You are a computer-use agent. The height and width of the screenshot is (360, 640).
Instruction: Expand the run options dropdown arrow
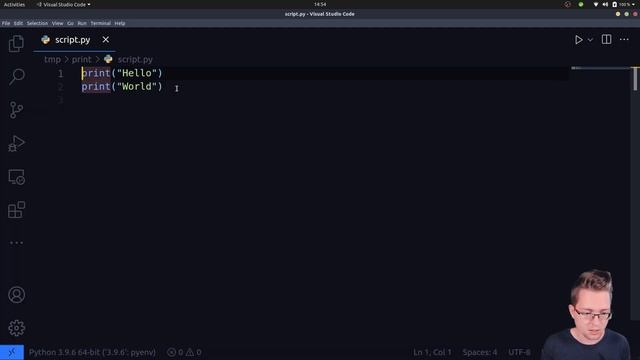pyautogui.click(x=590, y=40)
